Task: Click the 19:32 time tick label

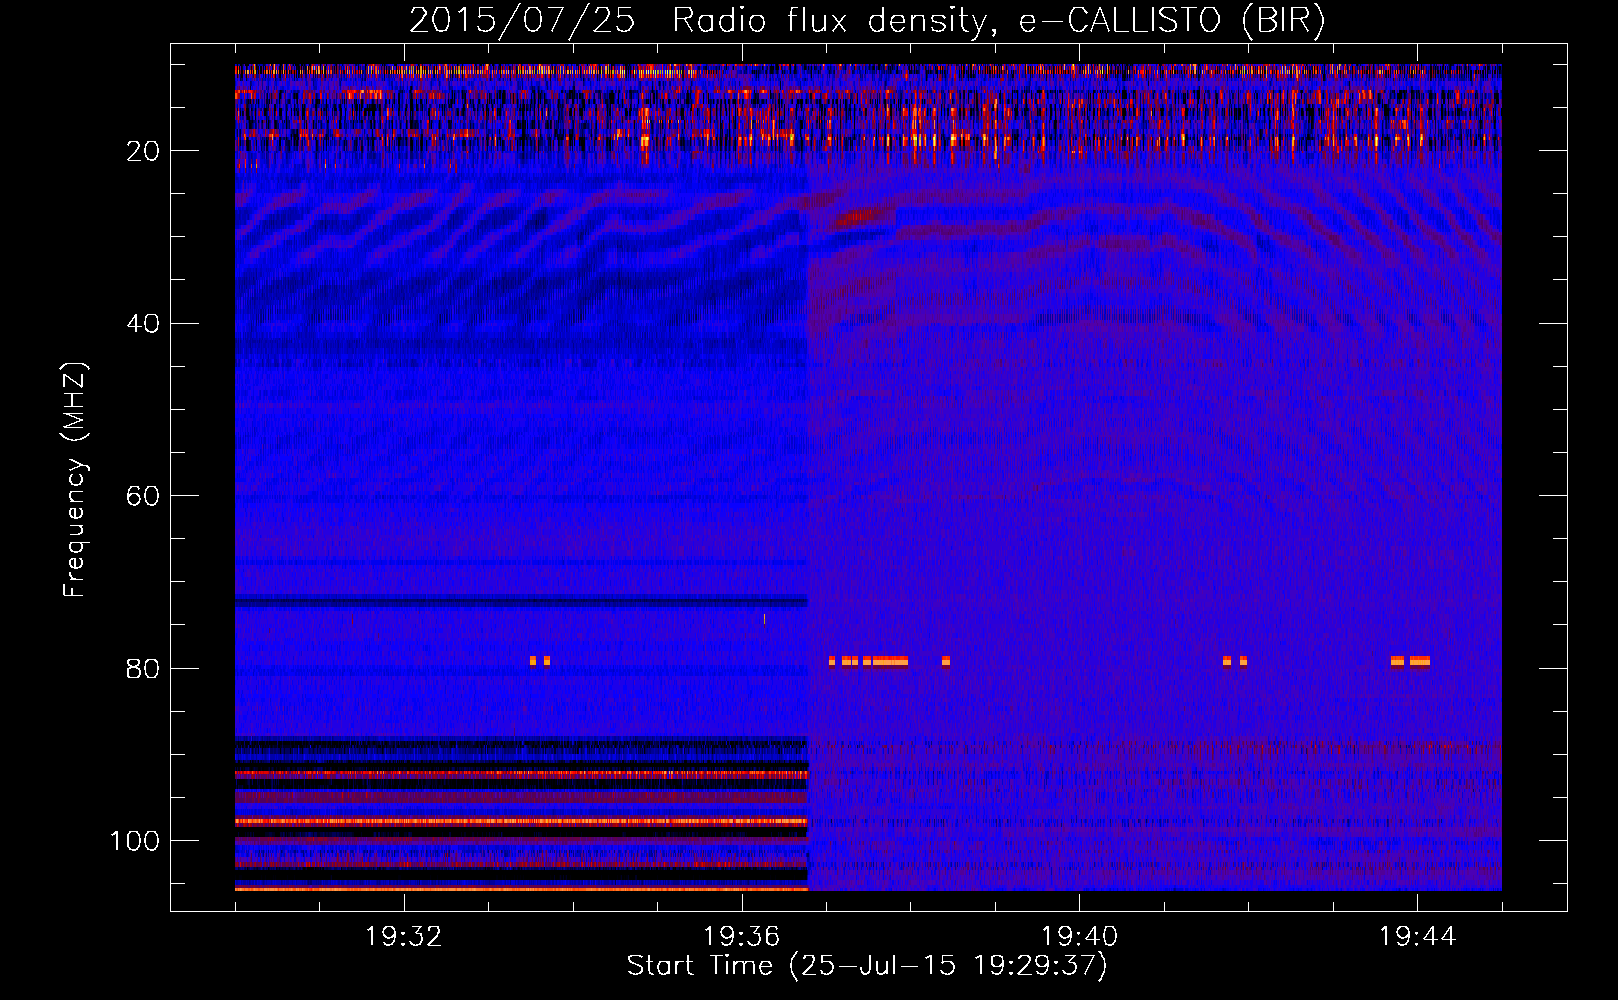Action: pos(404,937)
